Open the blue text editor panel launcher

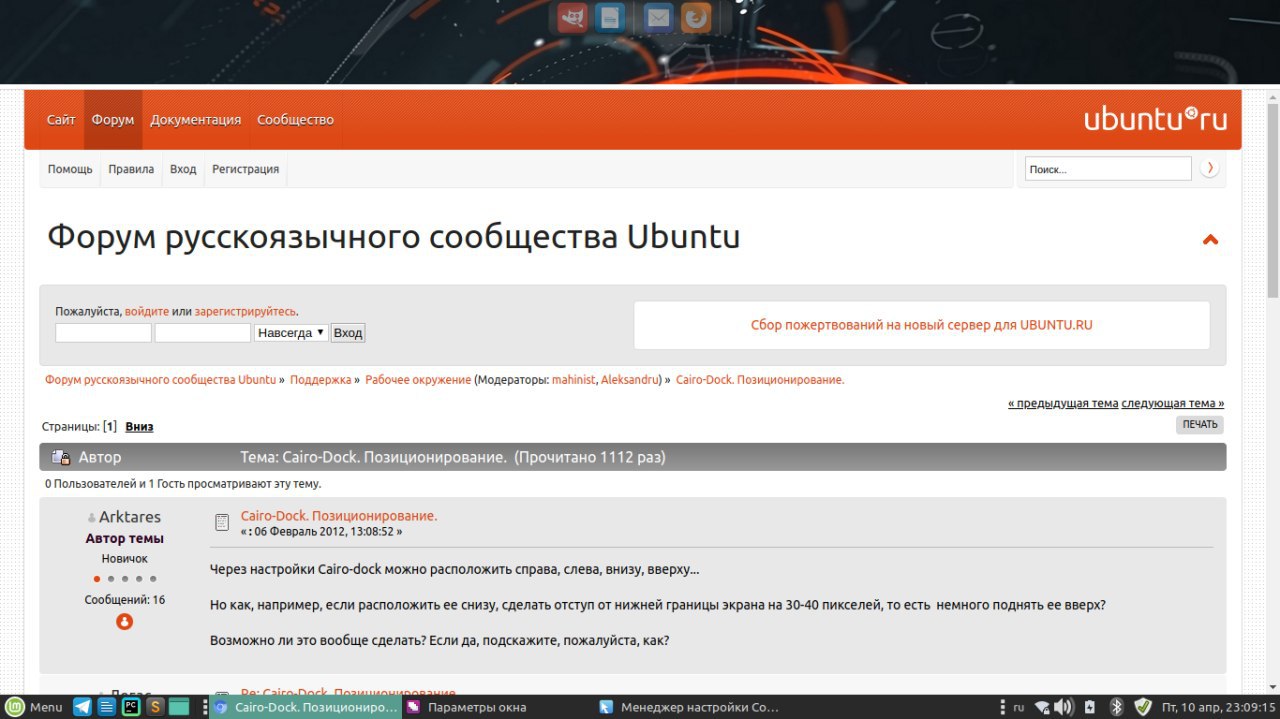tap(107, 707)
